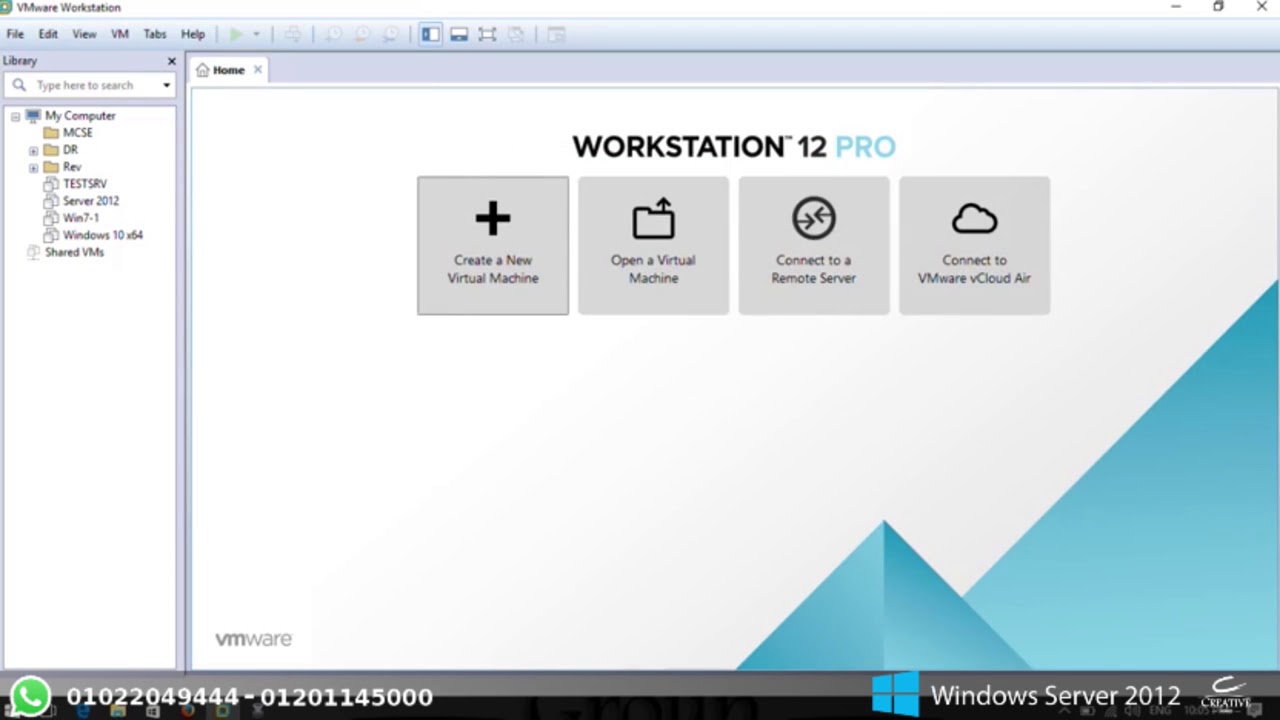Image resolution: width=1280 pixels, height=720 pixels.
Task: Expand the Rev folder node
Action: (33, 168)
